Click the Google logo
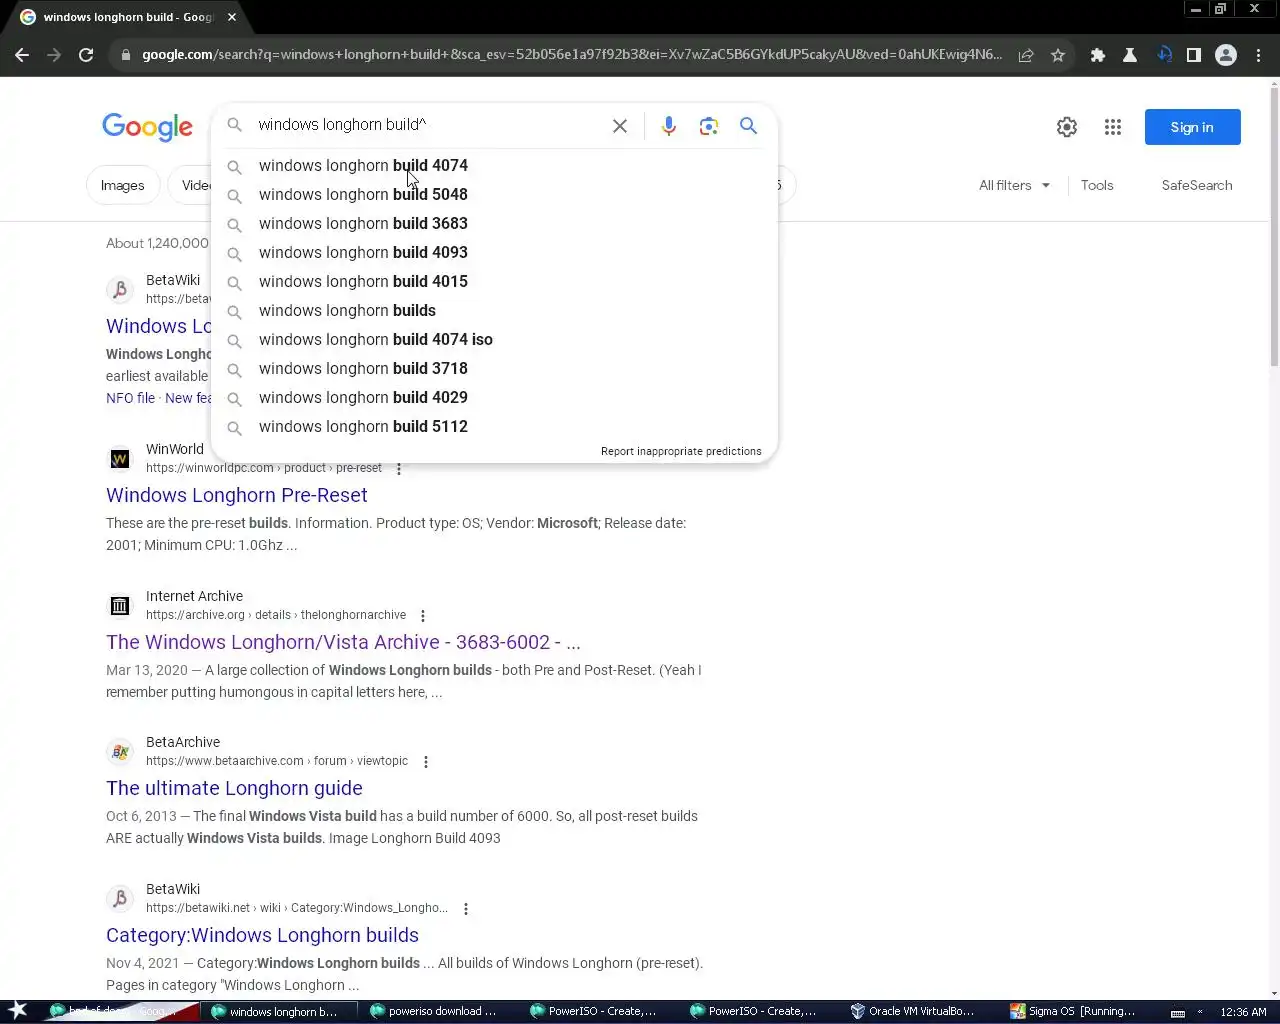Screen dimensions: 1280x1024 [147, 127]
